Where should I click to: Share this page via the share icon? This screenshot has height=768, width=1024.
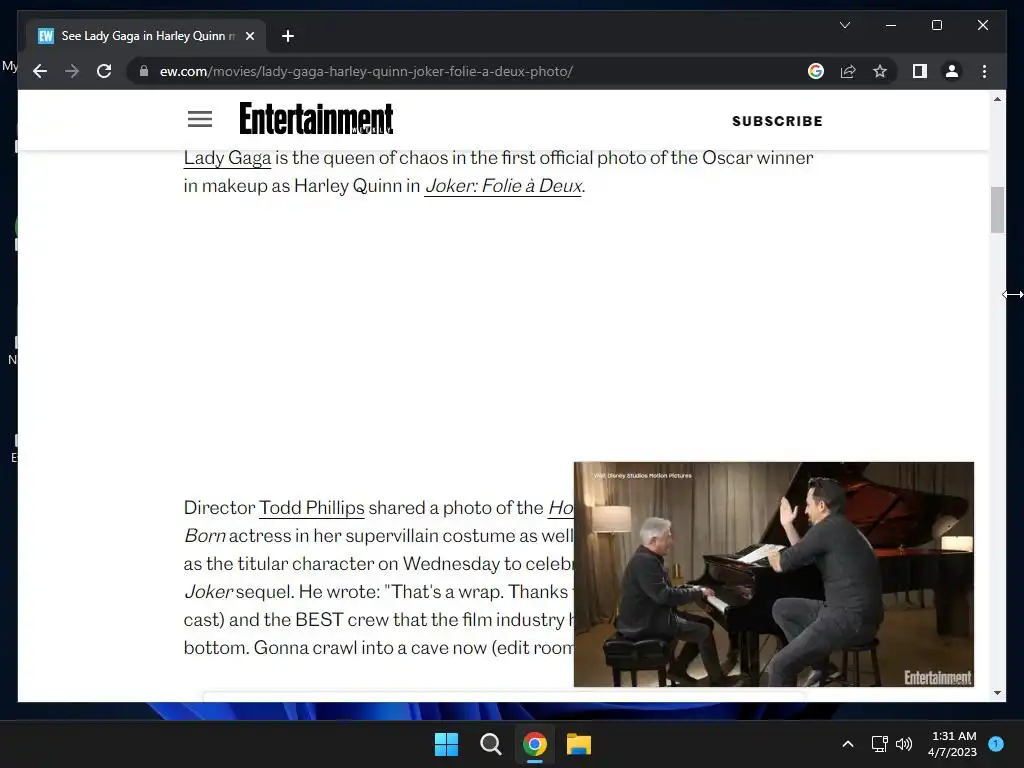[x=848, y=71]
